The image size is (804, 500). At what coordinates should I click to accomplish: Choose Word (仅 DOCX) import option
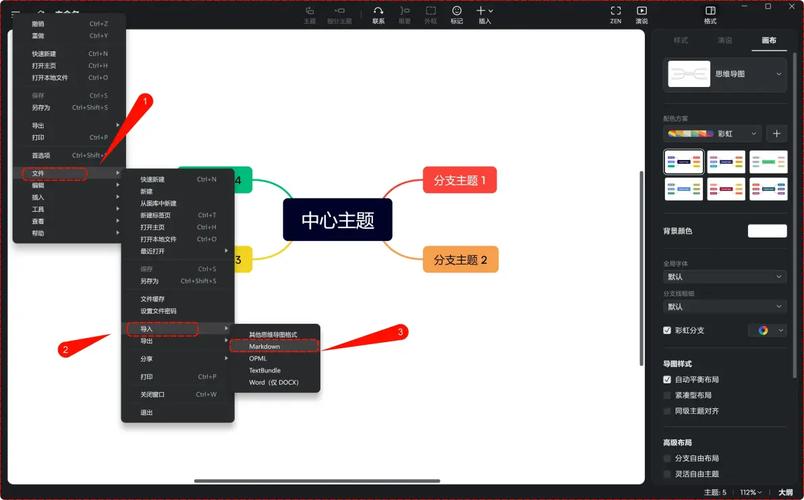click(x=274, y=383)
